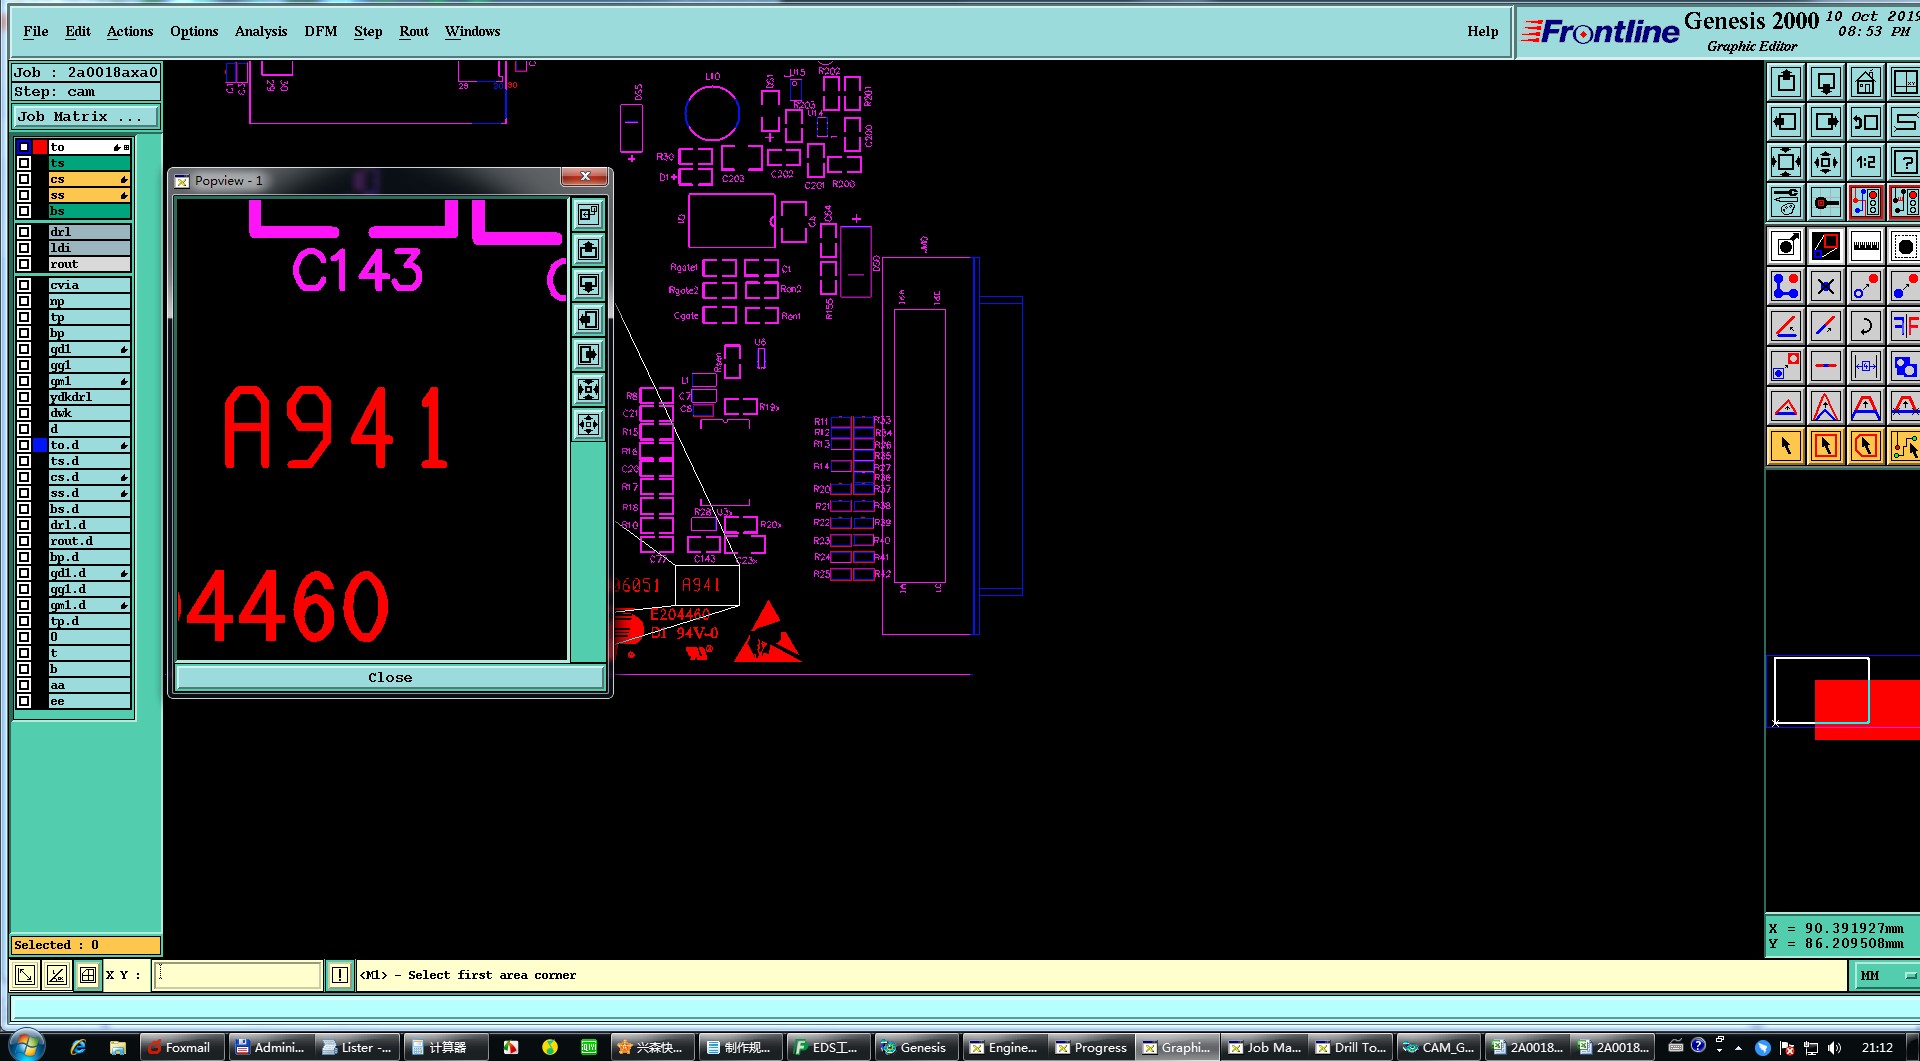Screen dimensions: 1920x1061
Task: Select the plain arrow selection tool
Action: pos(1786,446)
